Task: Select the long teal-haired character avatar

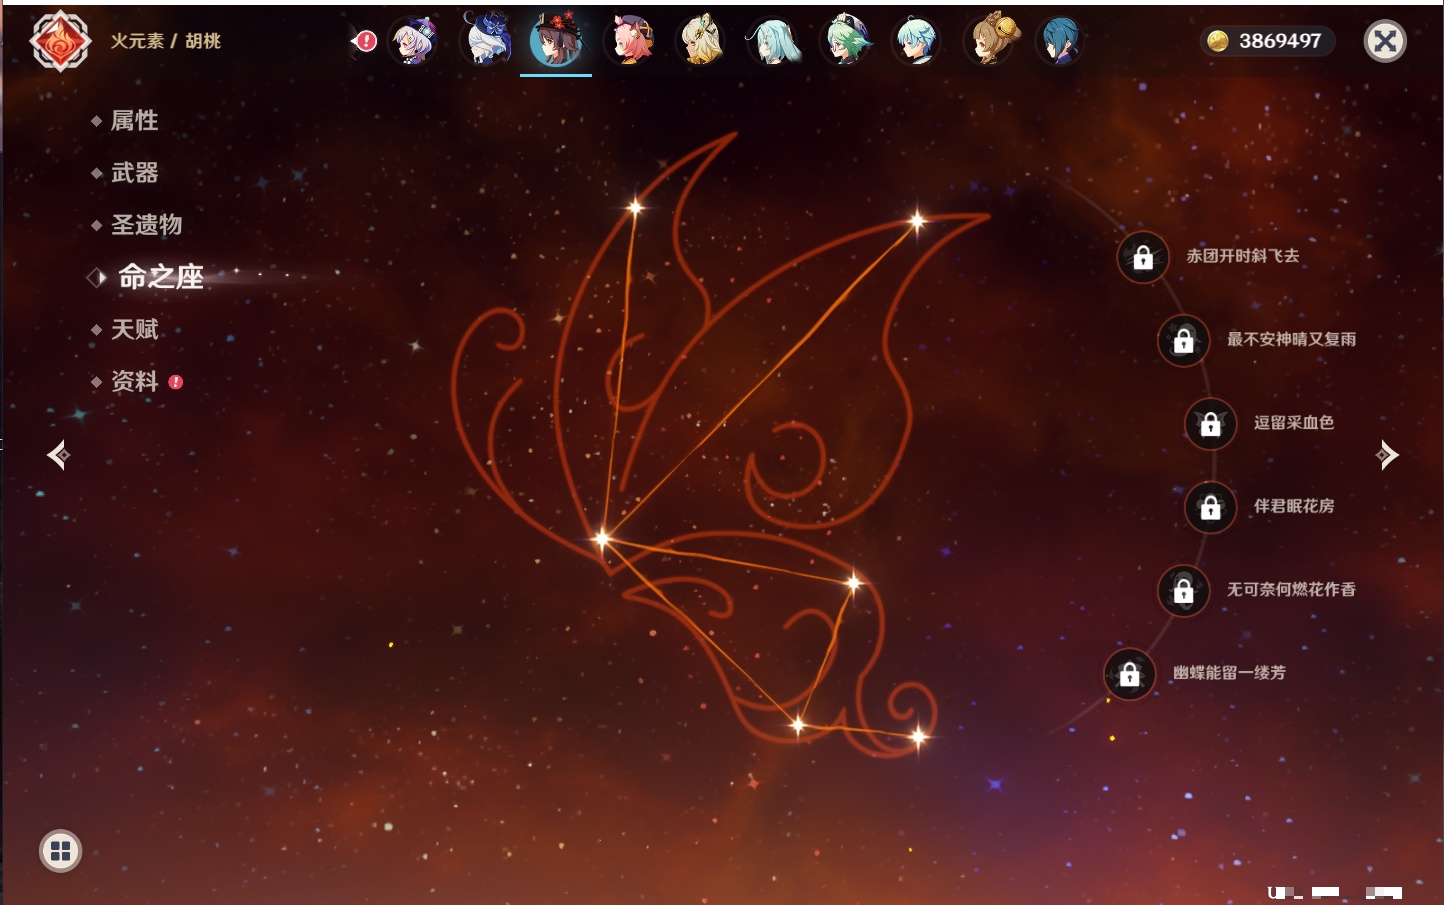Action: 774,41
